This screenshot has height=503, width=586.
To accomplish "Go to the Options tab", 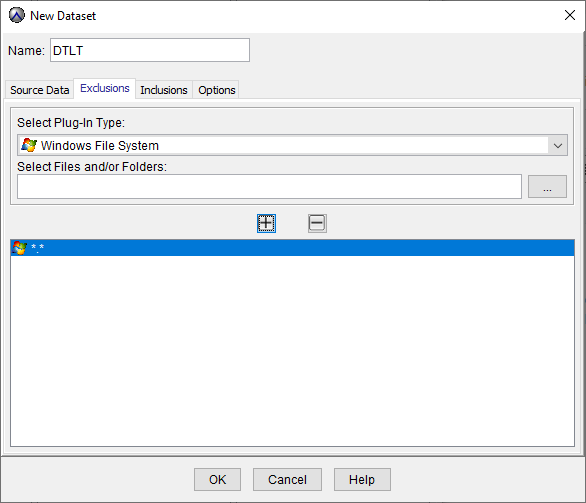I will click(x=216, y=90).
